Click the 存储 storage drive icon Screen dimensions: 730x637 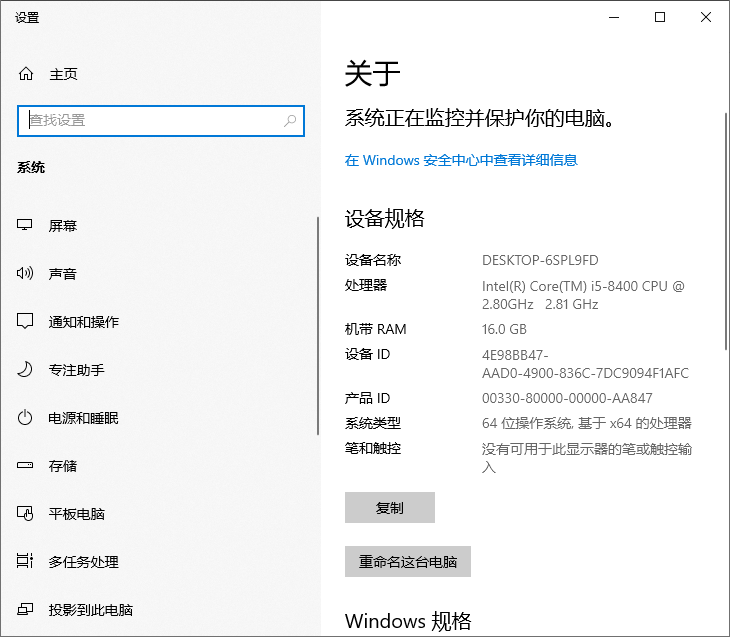(x=25, y=465)
